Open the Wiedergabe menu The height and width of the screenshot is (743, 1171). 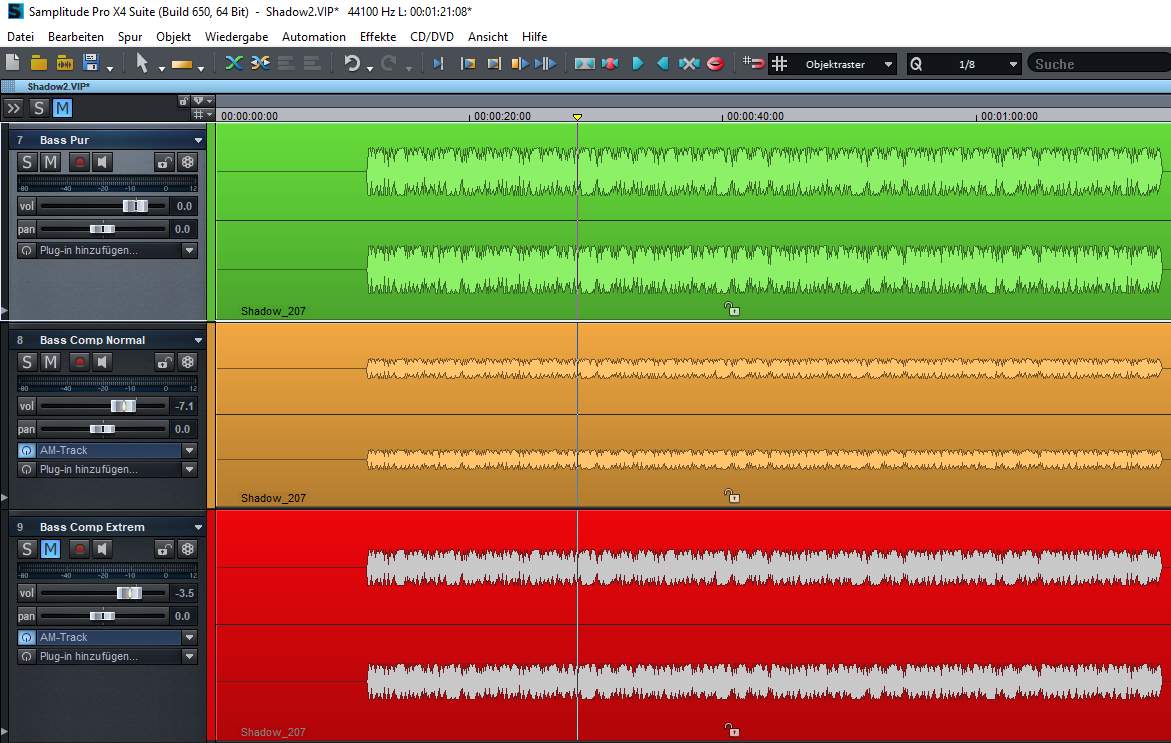point(237,36)
